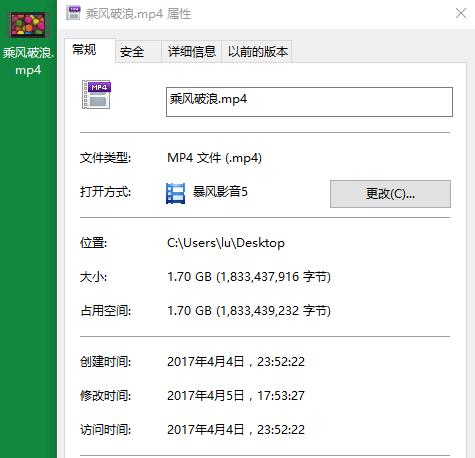The height and width of the screenshot is (458, 475).
Task: Click the file type value MP4 文件 (.mp4)
Action: pyautogui.click(x=214, y=158)
